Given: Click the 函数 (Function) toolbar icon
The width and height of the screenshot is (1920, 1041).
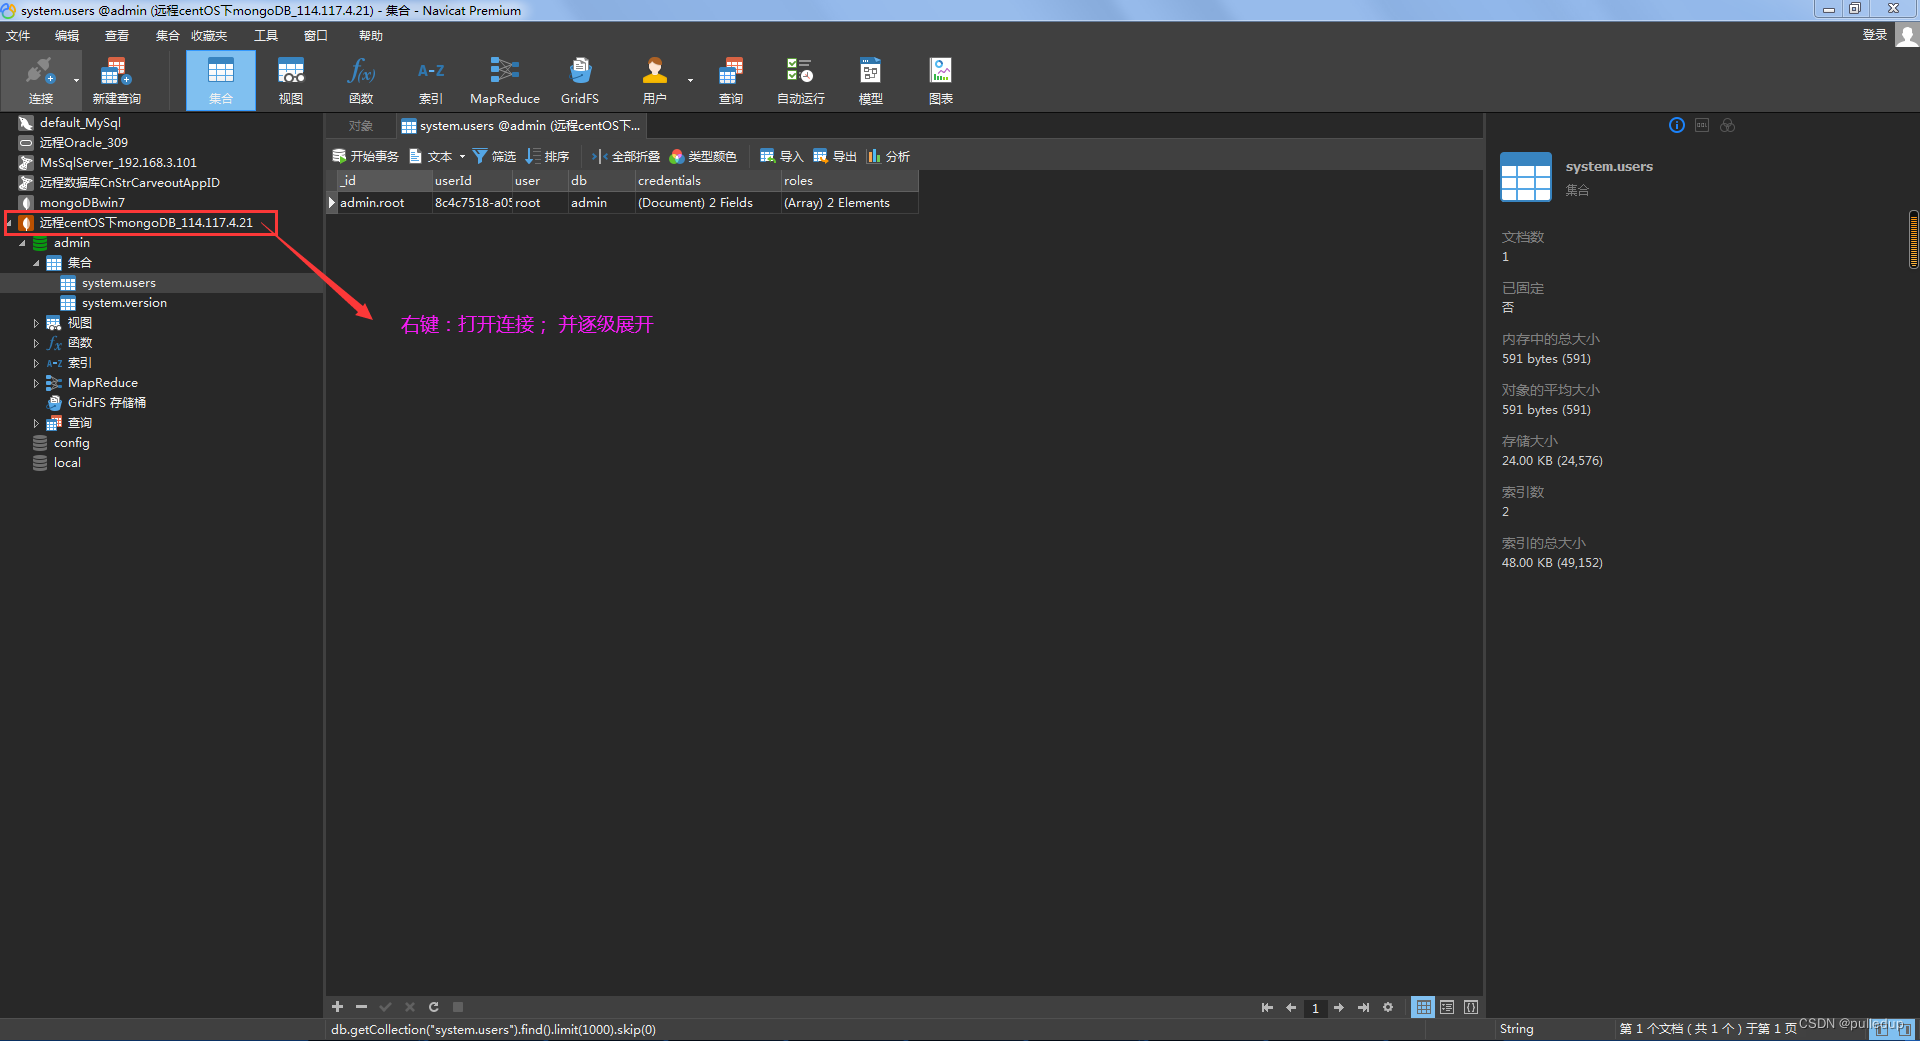Looking at the screenshot, I should tap(361, 80).
